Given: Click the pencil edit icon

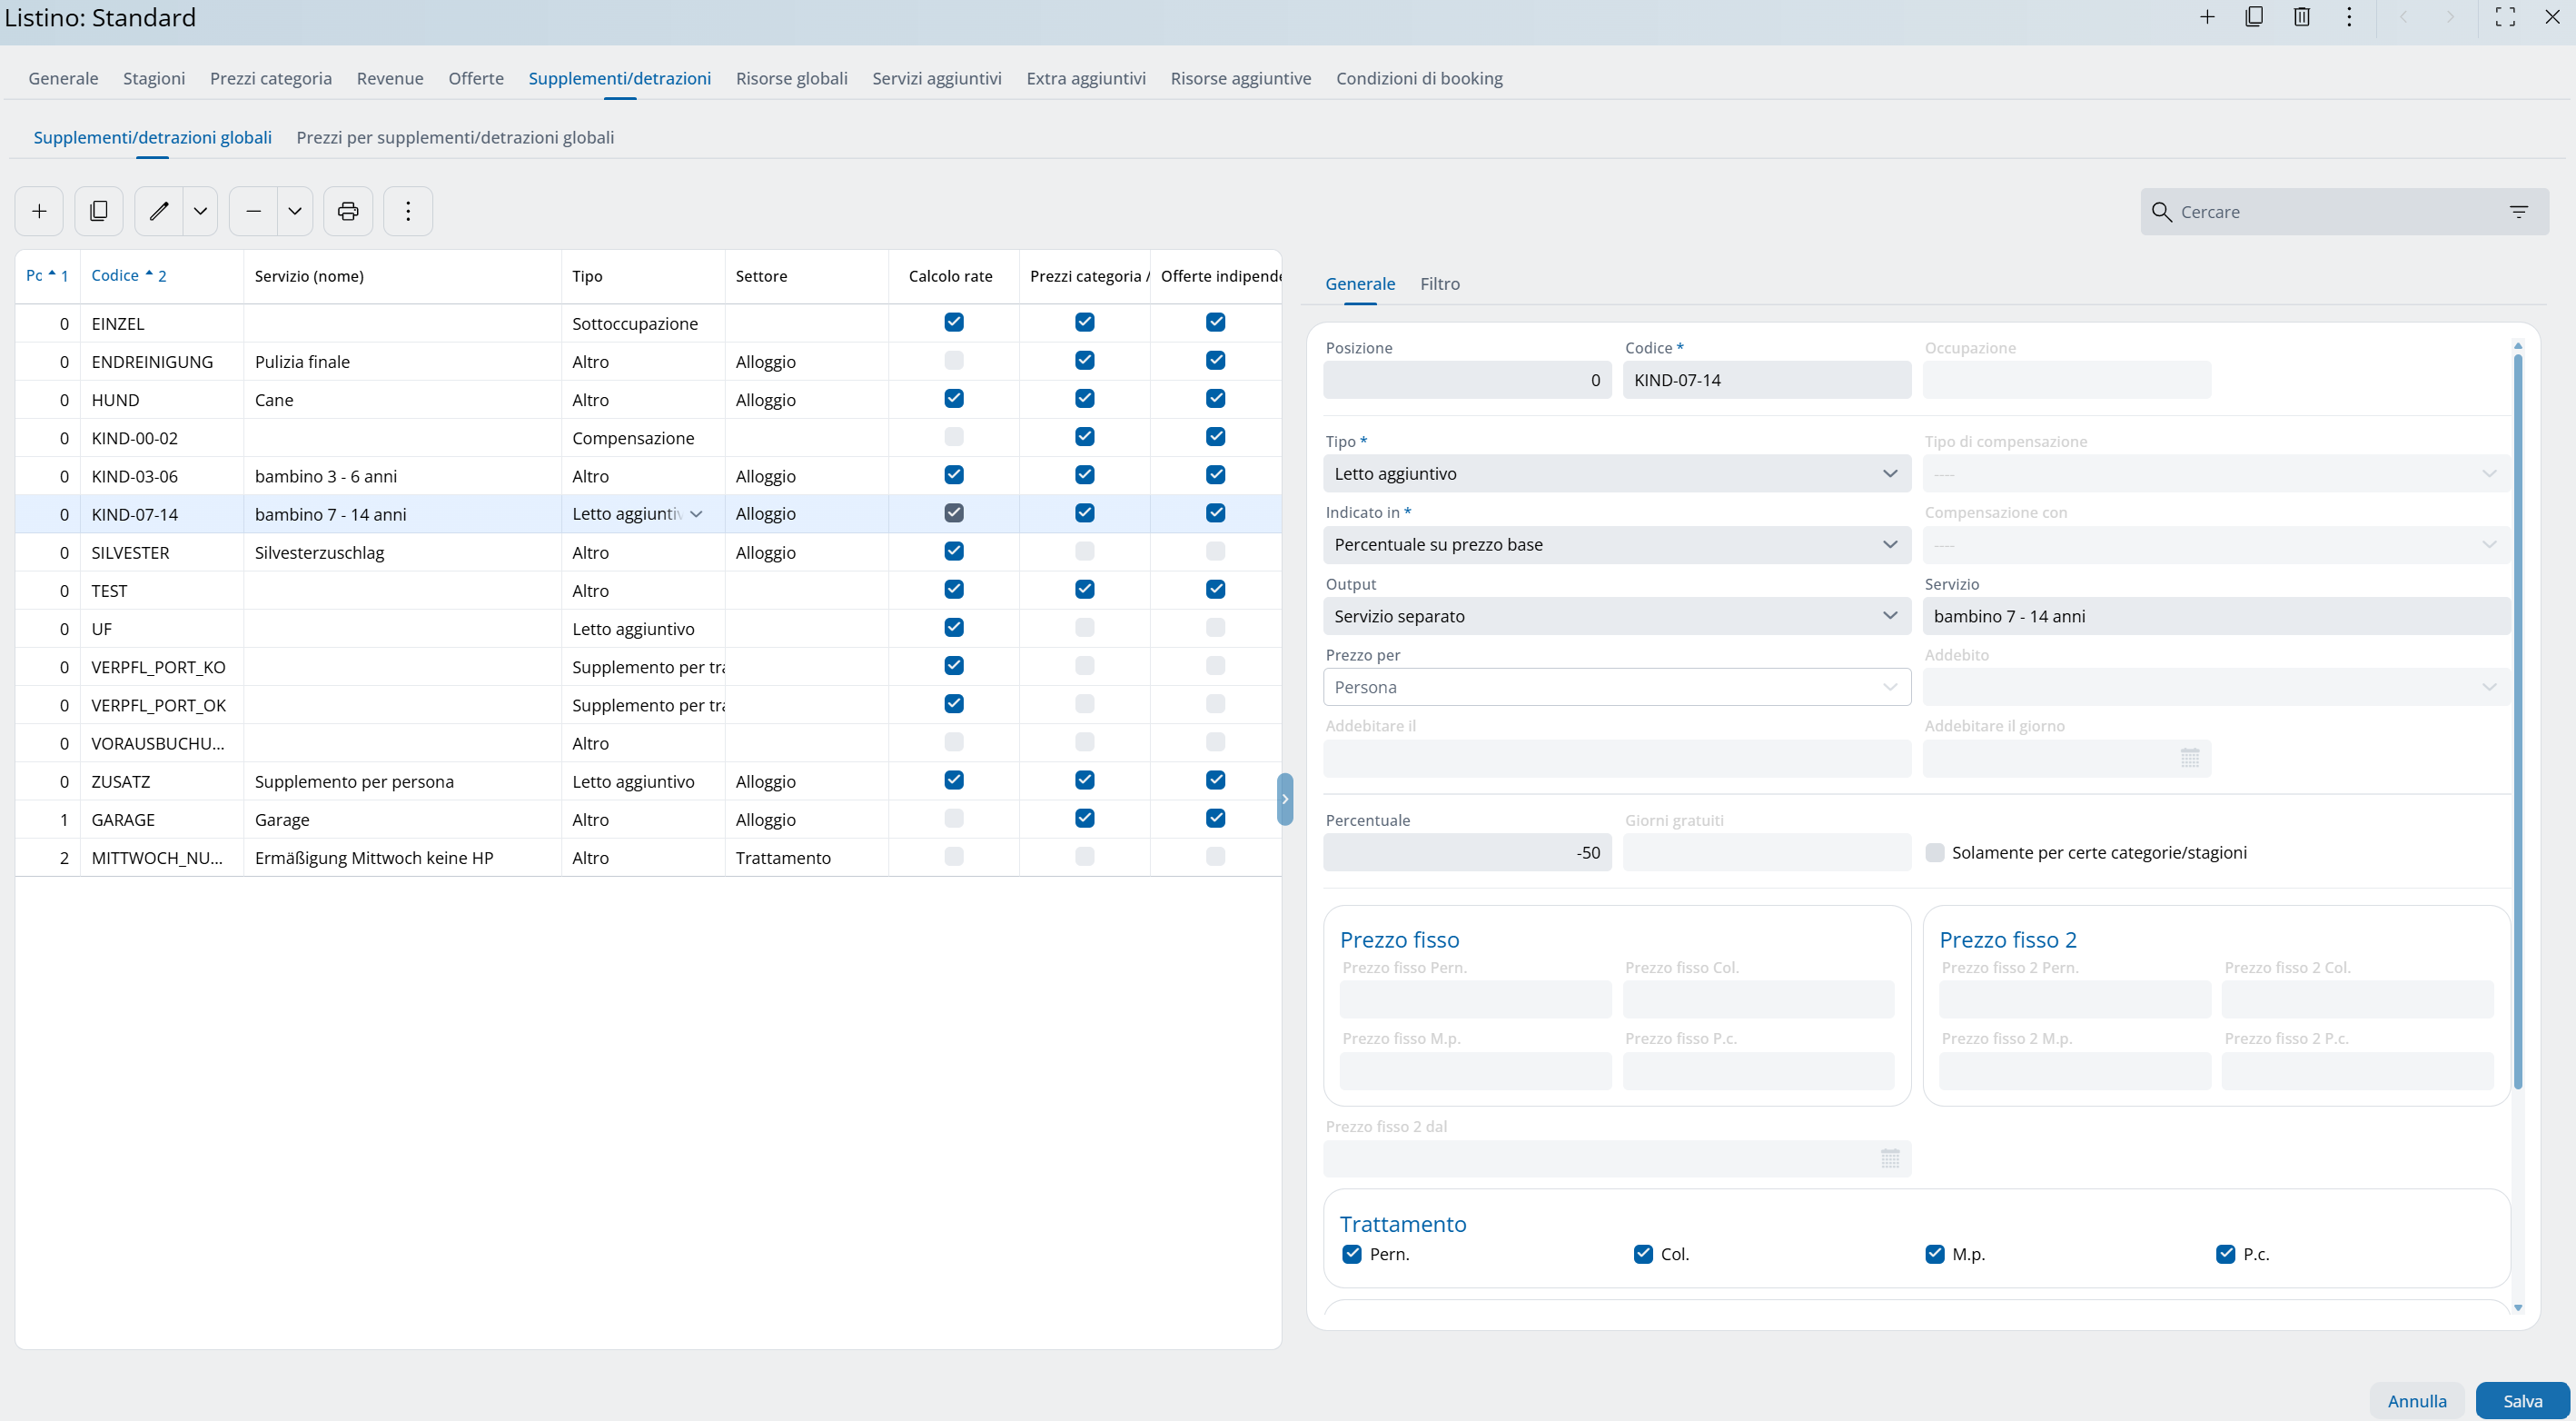Looking at the screenshot, I should [x=159, y=211].
